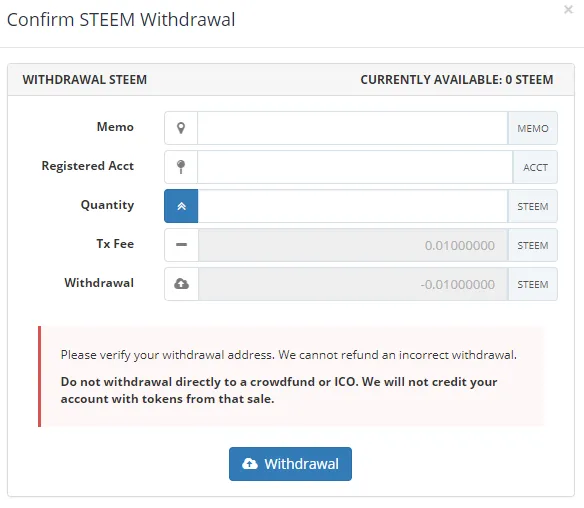Click the blue double-chevron max quantity button

click(x=181, y=206)
